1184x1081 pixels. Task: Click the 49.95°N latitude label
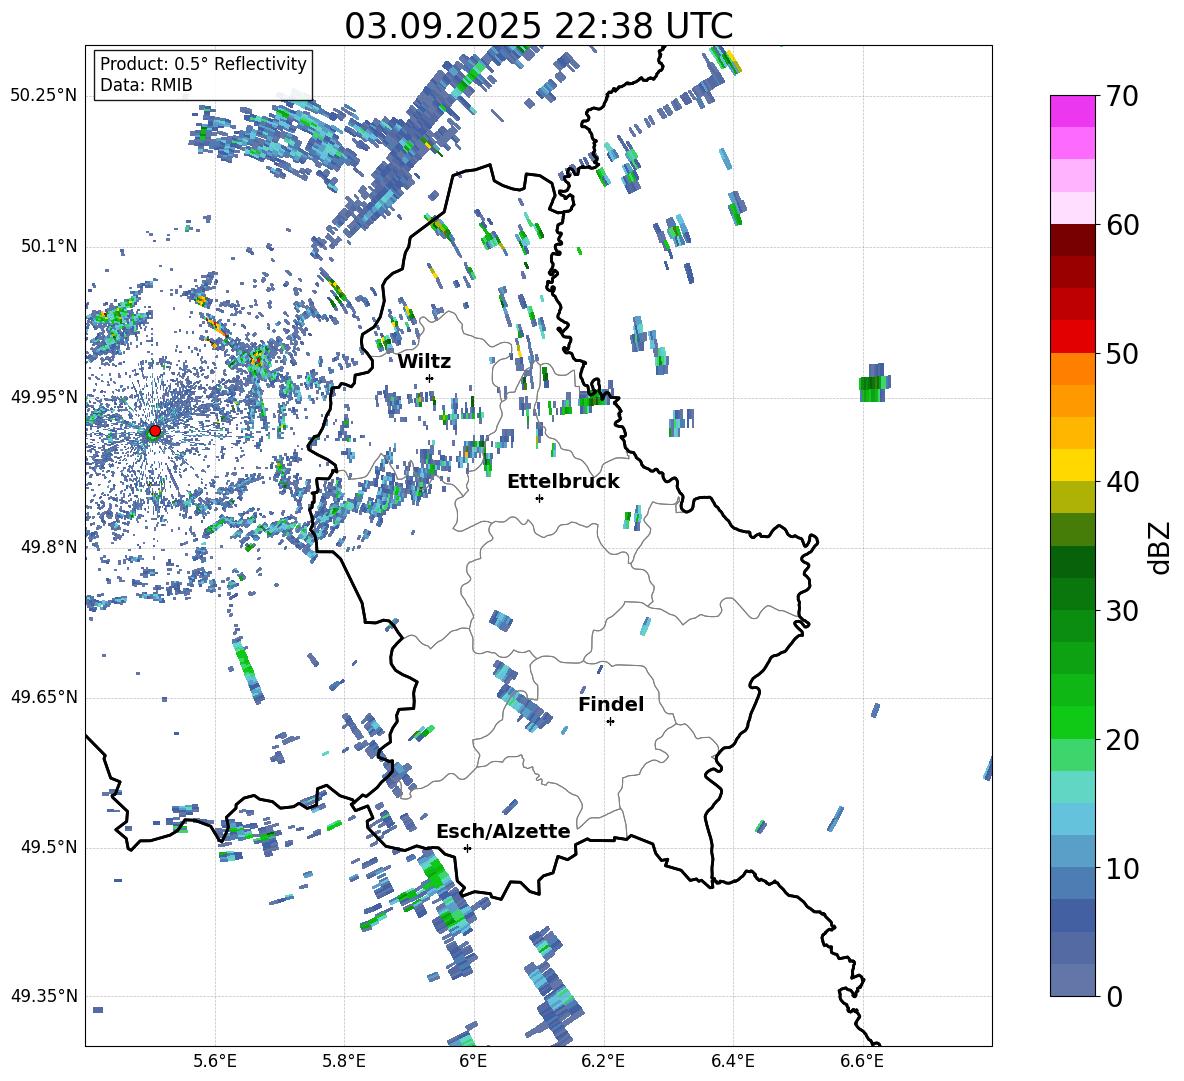pos(44,396)
